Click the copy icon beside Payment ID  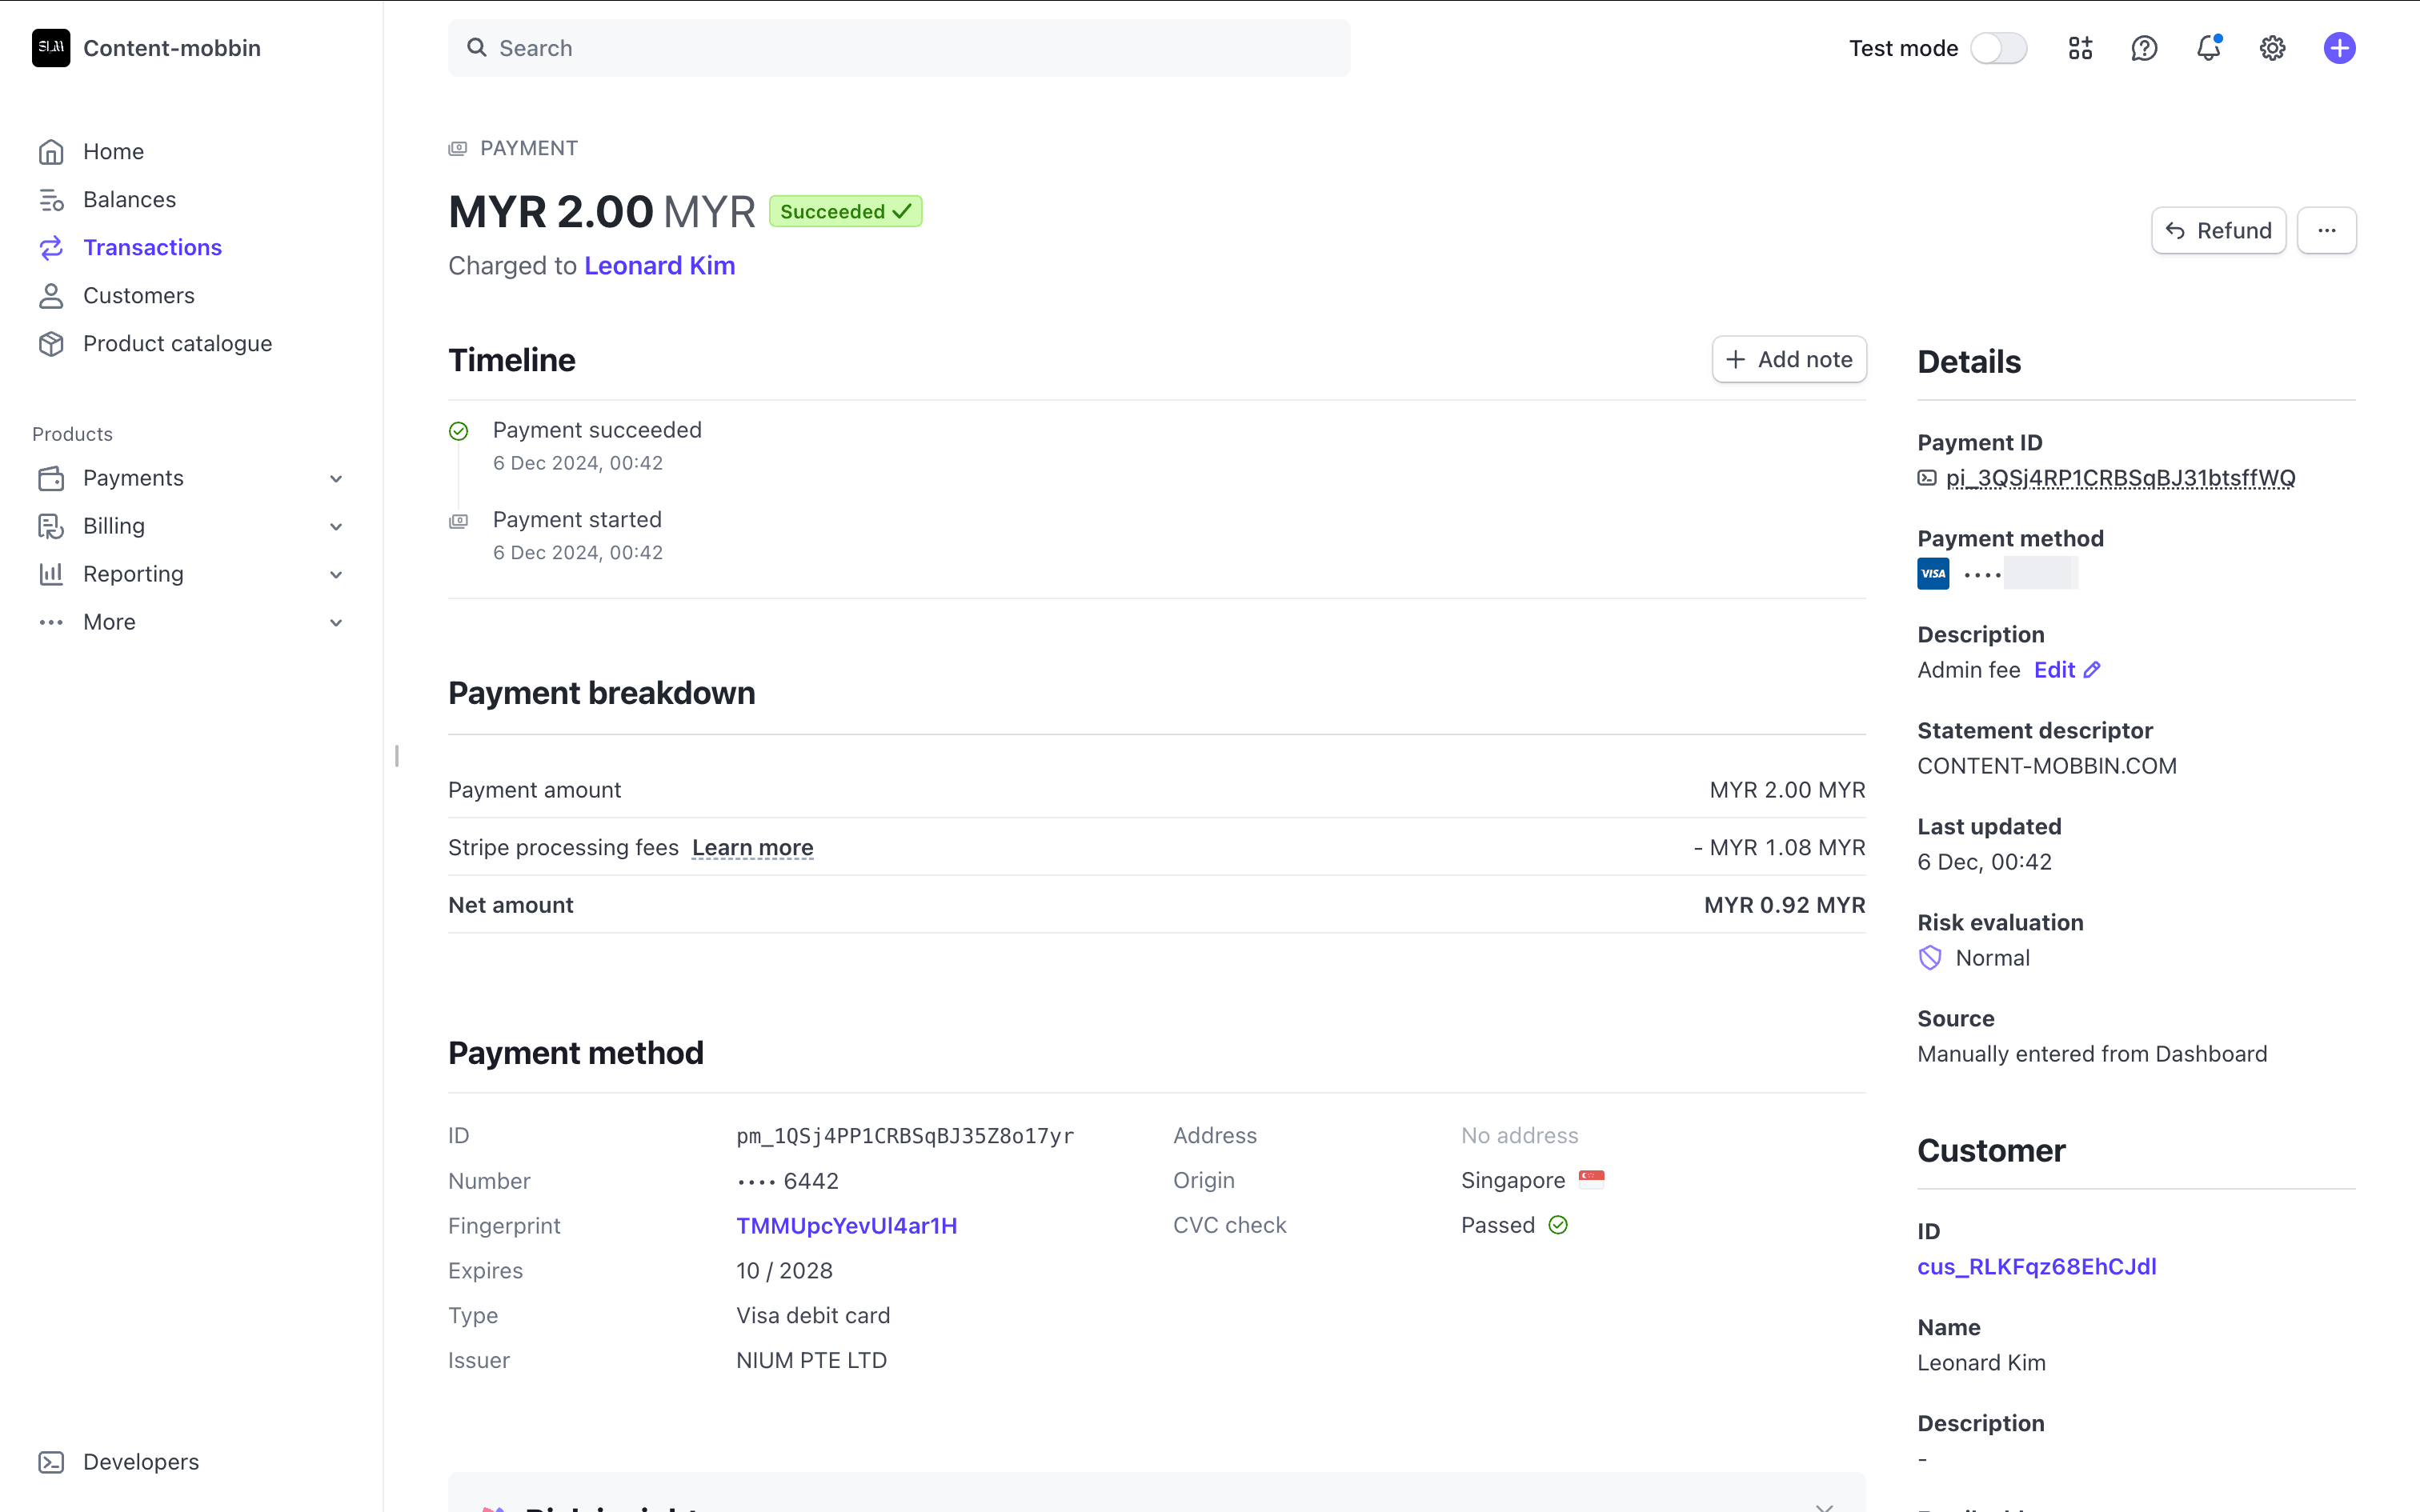[1927, 478]
